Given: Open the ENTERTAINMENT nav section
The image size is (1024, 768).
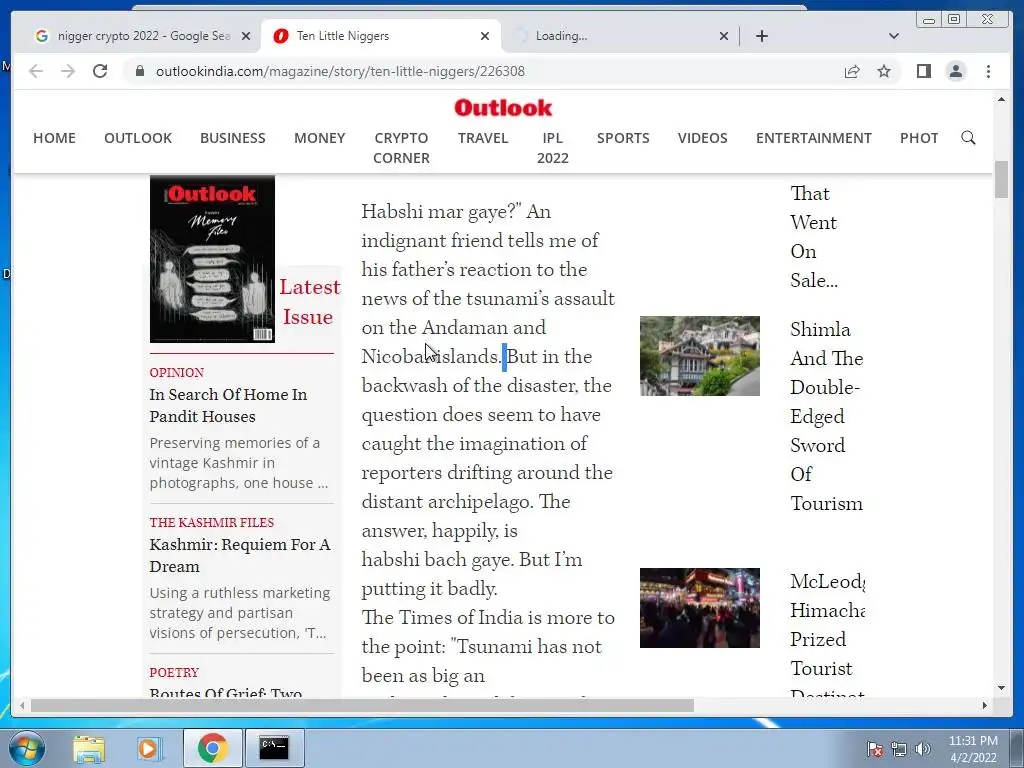Looking at the screenshot, I should (x=814, y=138).
